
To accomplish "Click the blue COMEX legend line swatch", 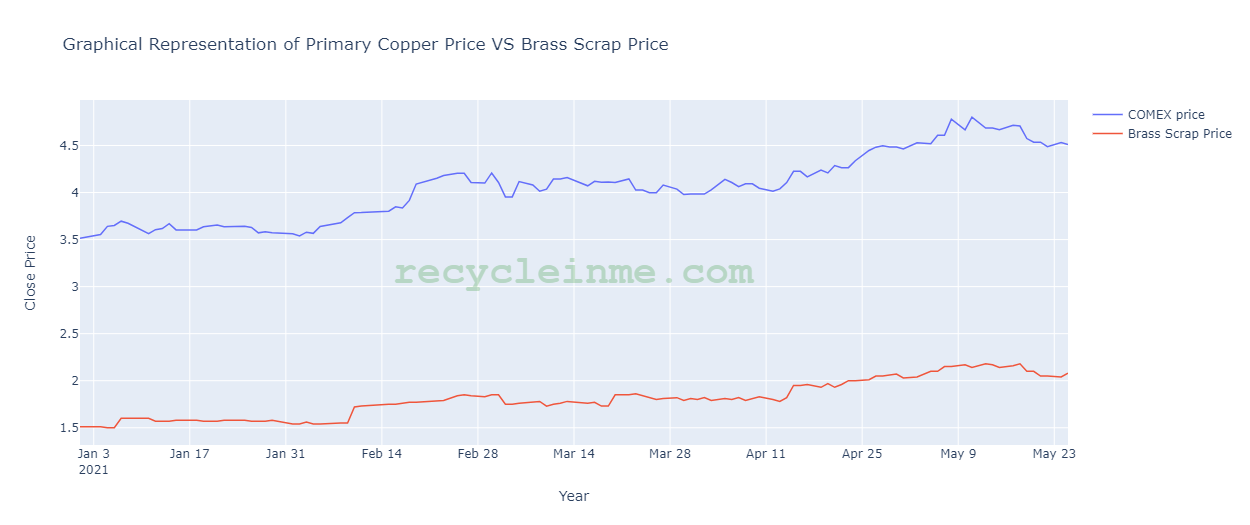I will (1107, 115).
